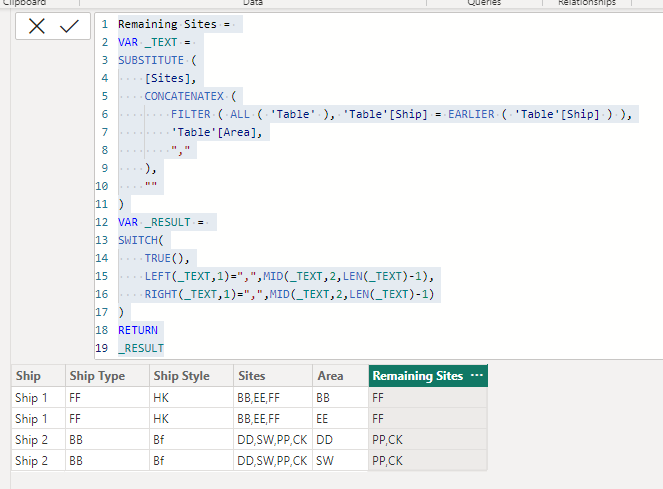Click the SUBSTITUTE function on line 3
663x489 pixels.
151,60
